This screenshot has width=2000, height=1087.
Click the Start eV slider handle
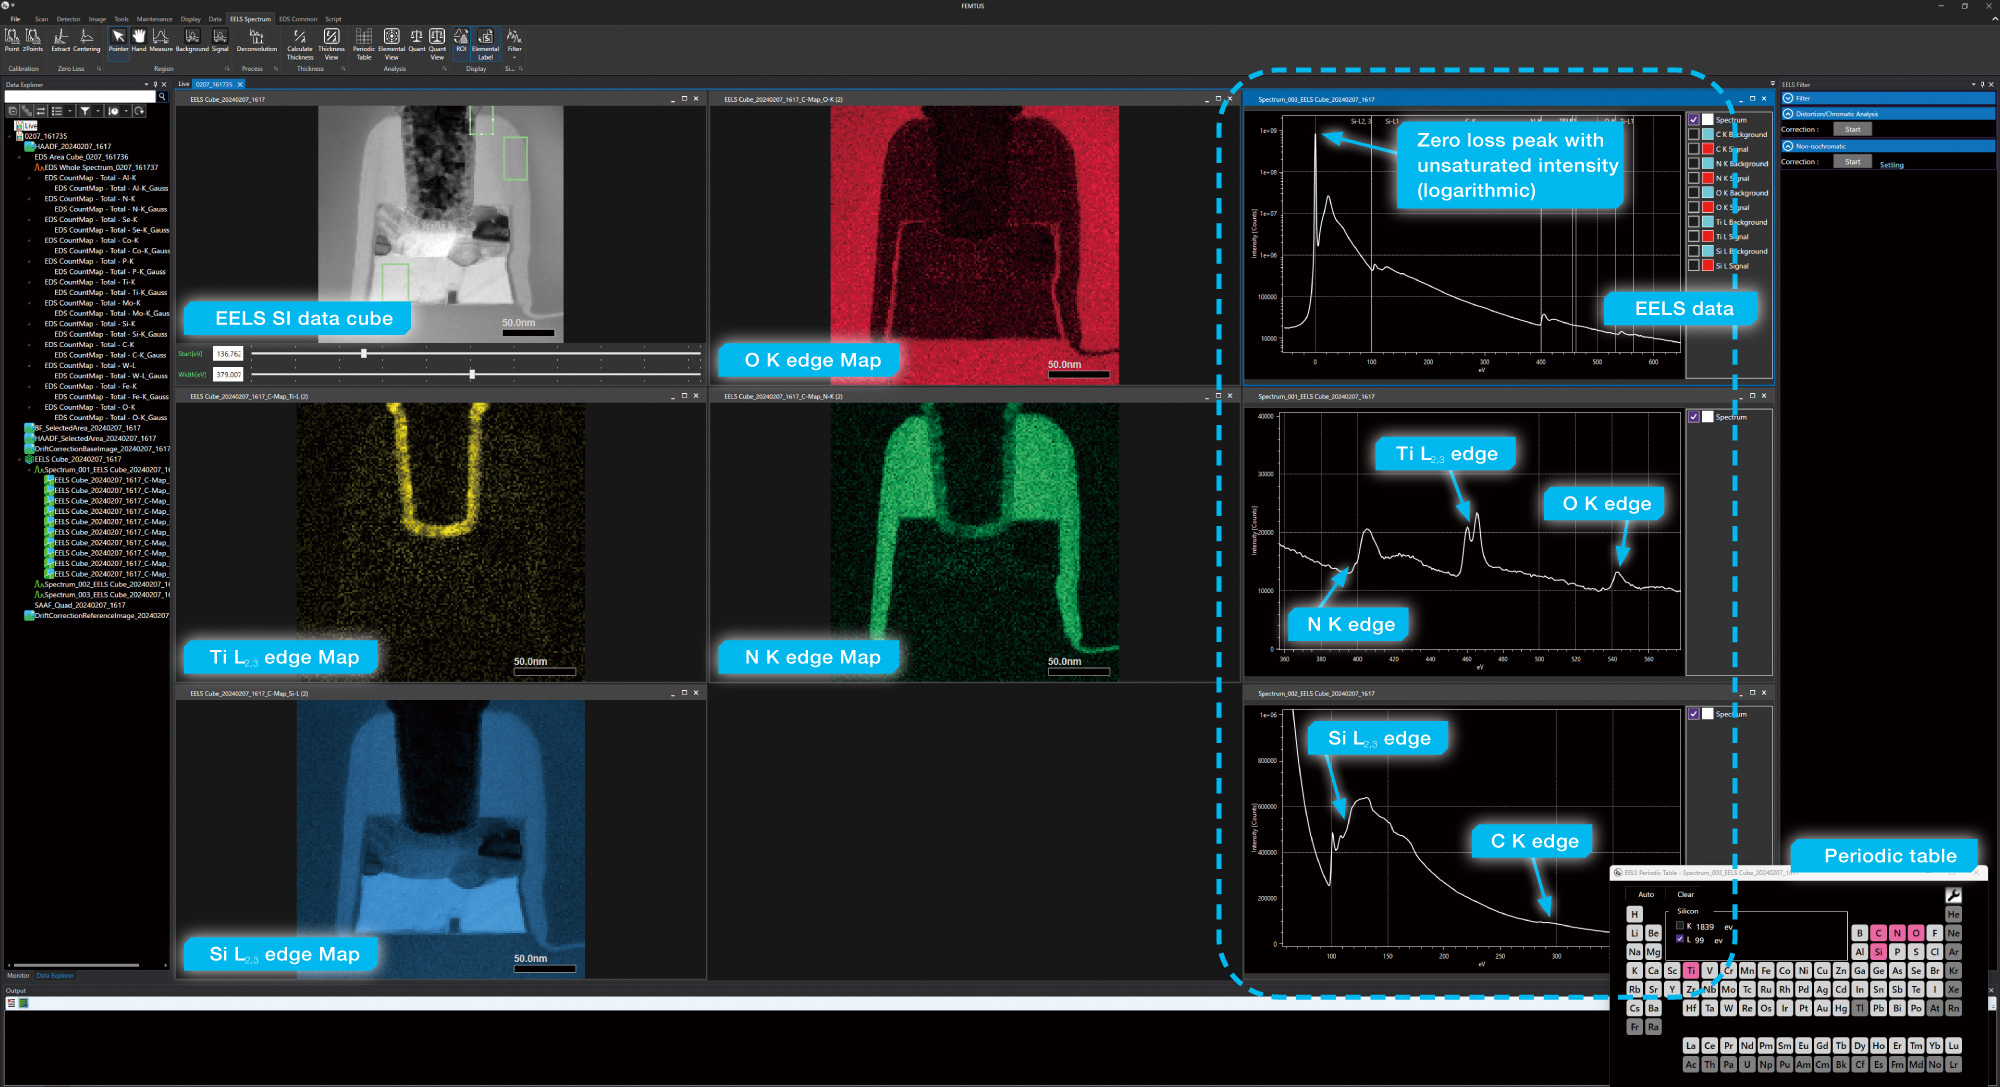(364, 353)
